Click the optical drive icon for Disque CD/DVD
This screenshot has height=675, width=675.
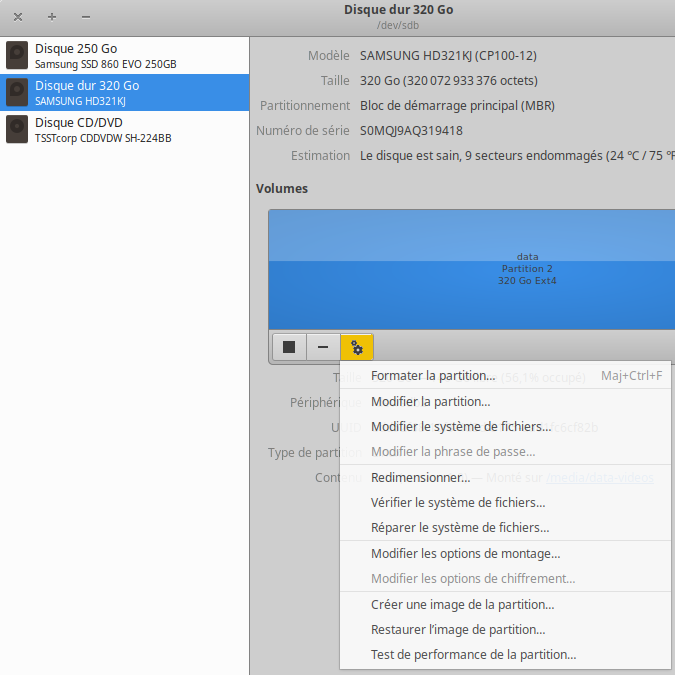(x=17, y=129)
